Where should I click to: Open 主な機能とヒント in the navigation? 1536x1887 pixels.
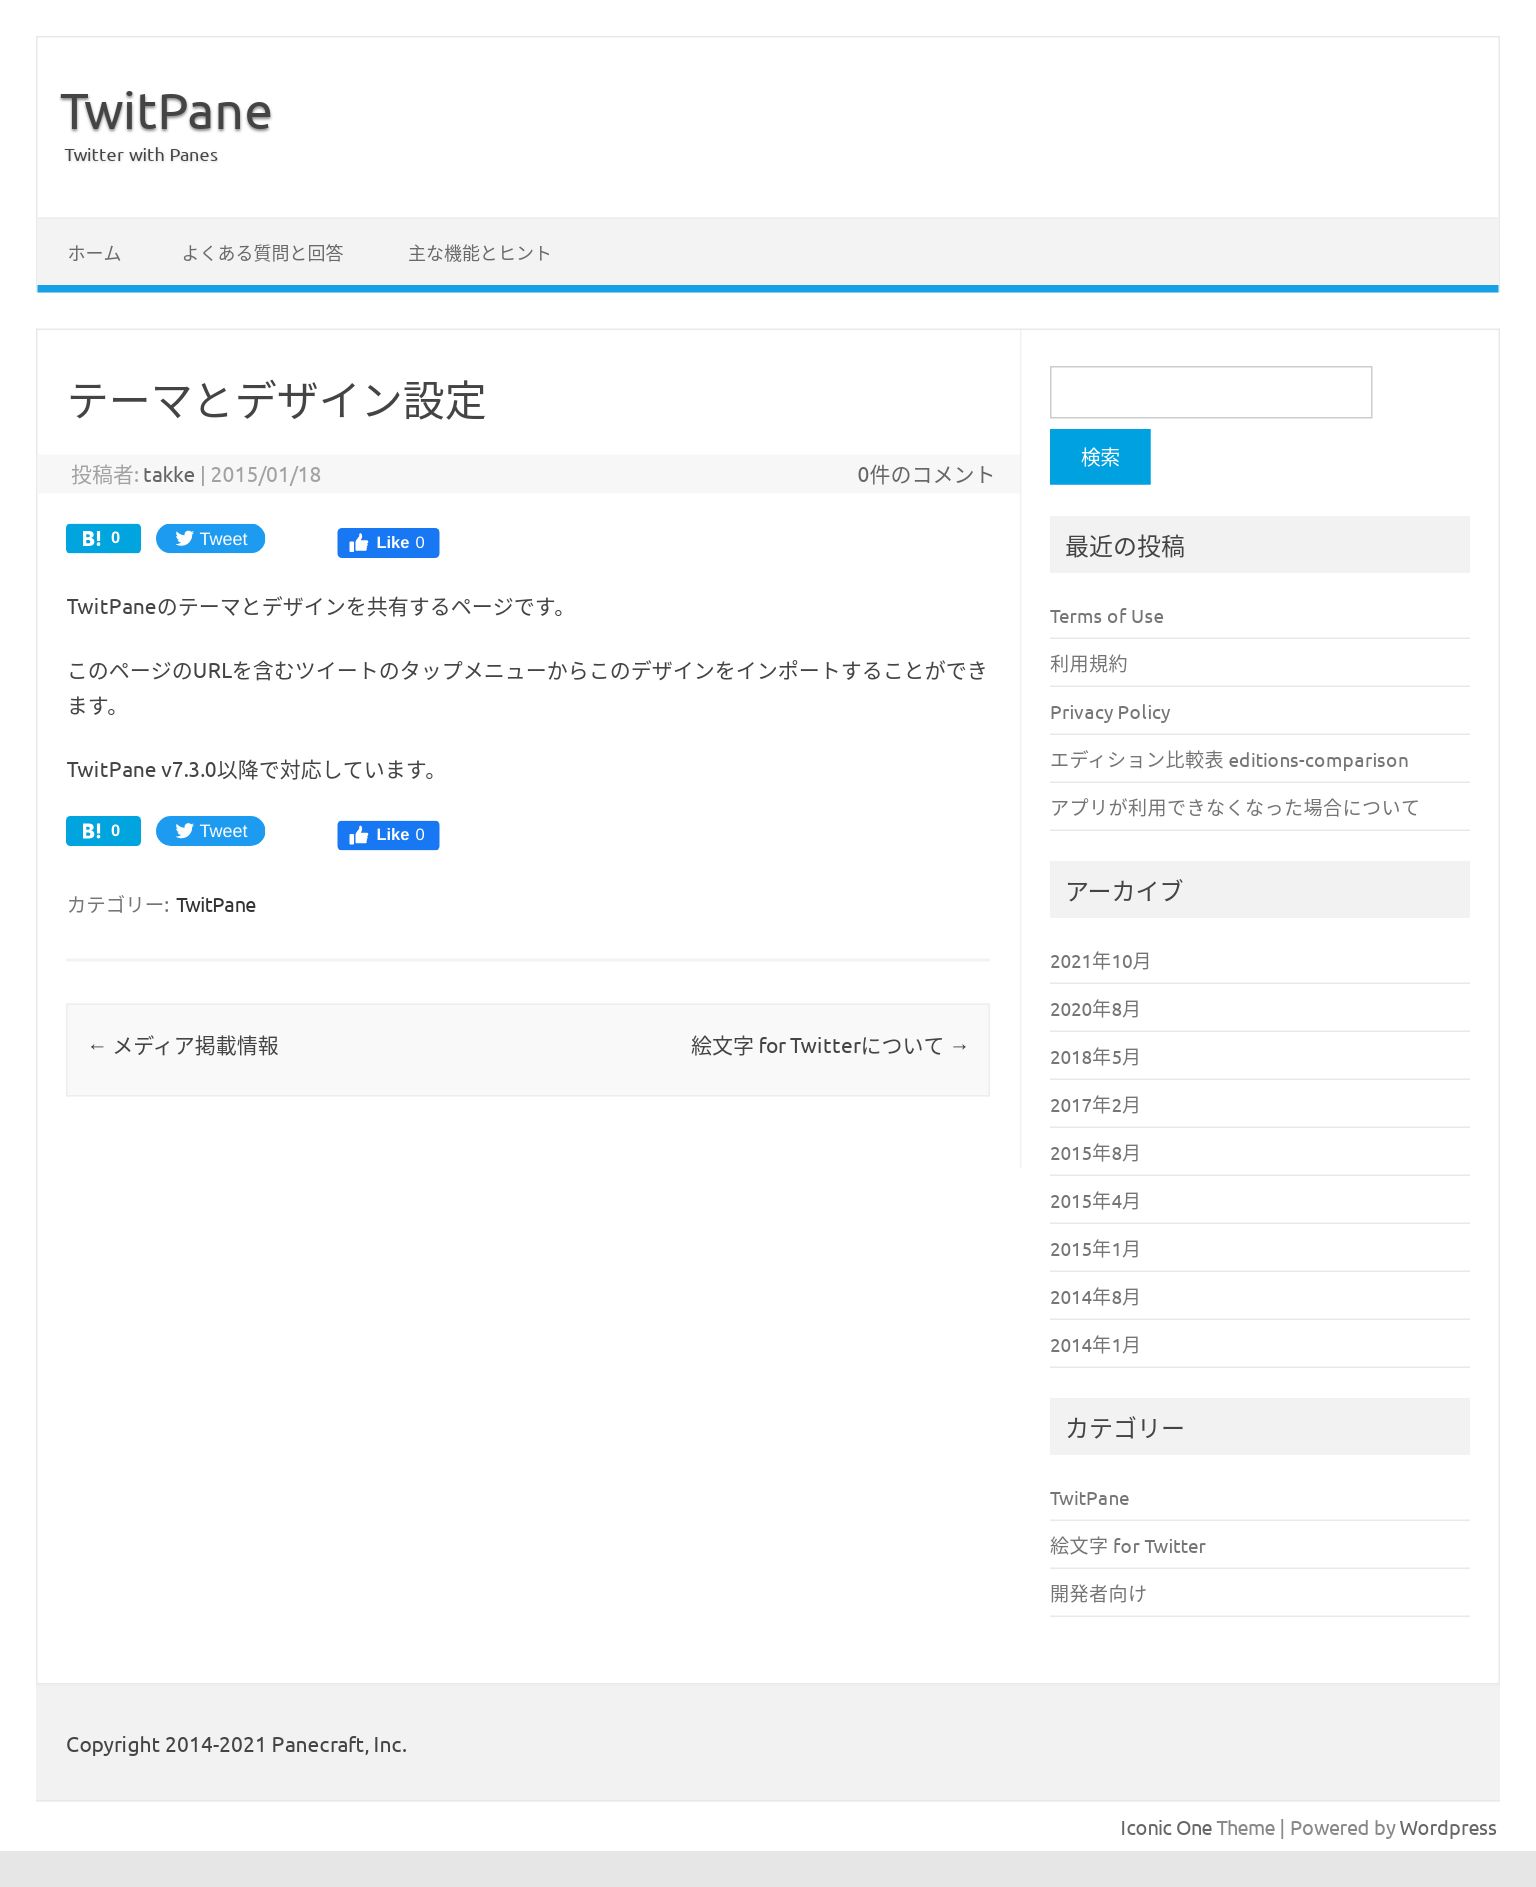(479, 253)
